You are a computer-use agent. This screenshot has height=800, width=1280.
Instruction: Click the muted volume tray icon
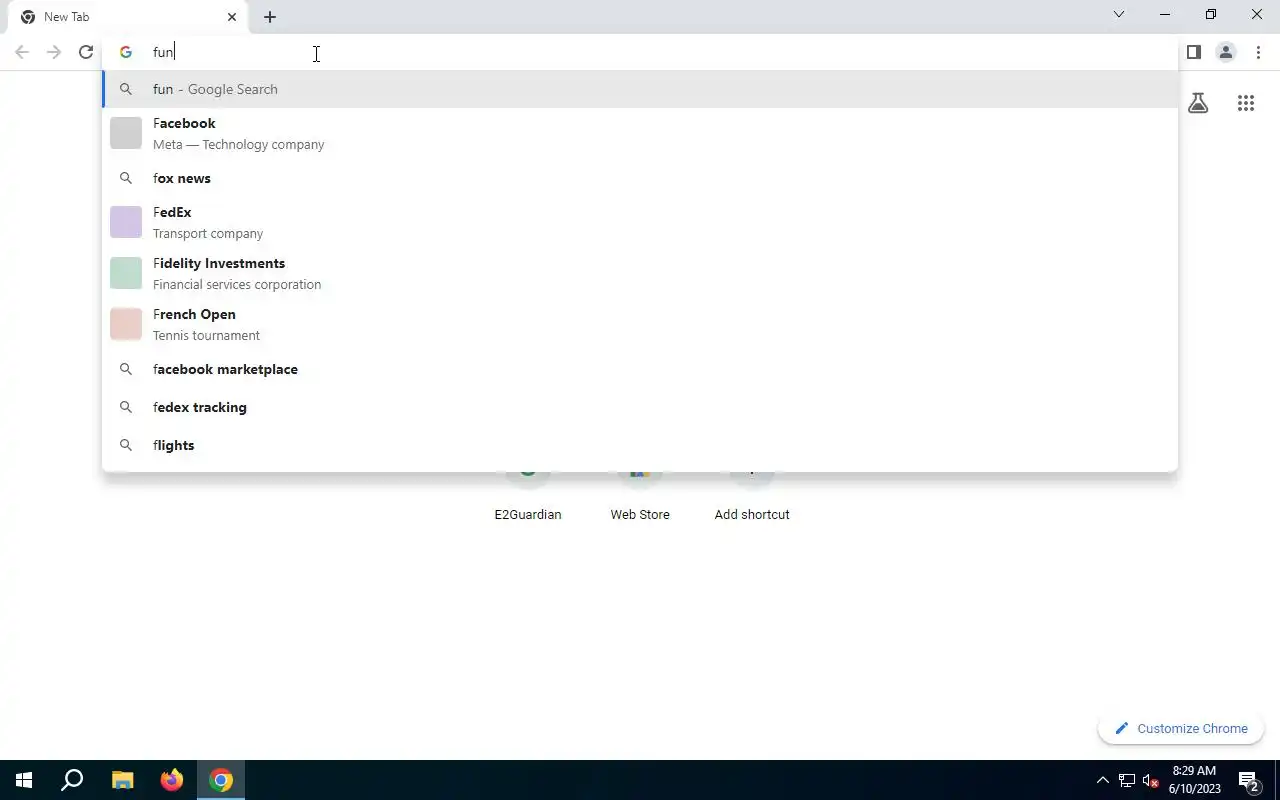coord(1151,780)
